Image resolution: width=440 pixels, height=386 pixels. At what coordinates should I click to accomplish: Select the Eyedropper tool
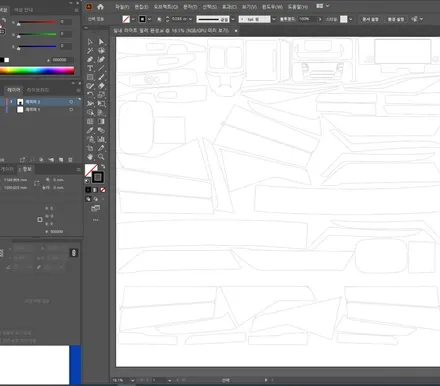(x=90, y=130)
